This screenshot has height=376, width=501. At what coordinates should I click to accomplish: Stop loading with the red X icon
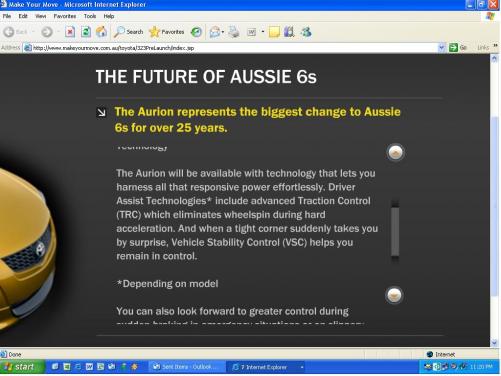(x=70, y=32)
